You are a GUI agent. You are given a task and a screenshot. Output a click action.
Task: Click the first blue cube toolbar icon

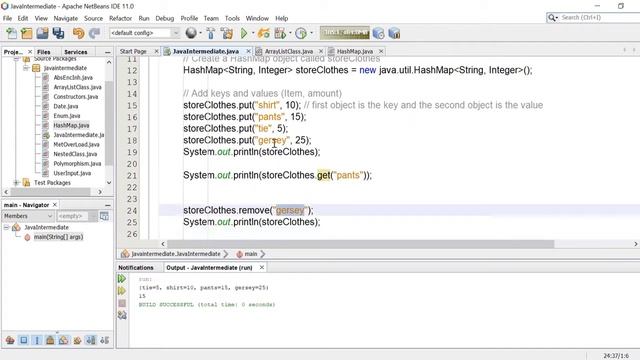click(x=378, y=33)
